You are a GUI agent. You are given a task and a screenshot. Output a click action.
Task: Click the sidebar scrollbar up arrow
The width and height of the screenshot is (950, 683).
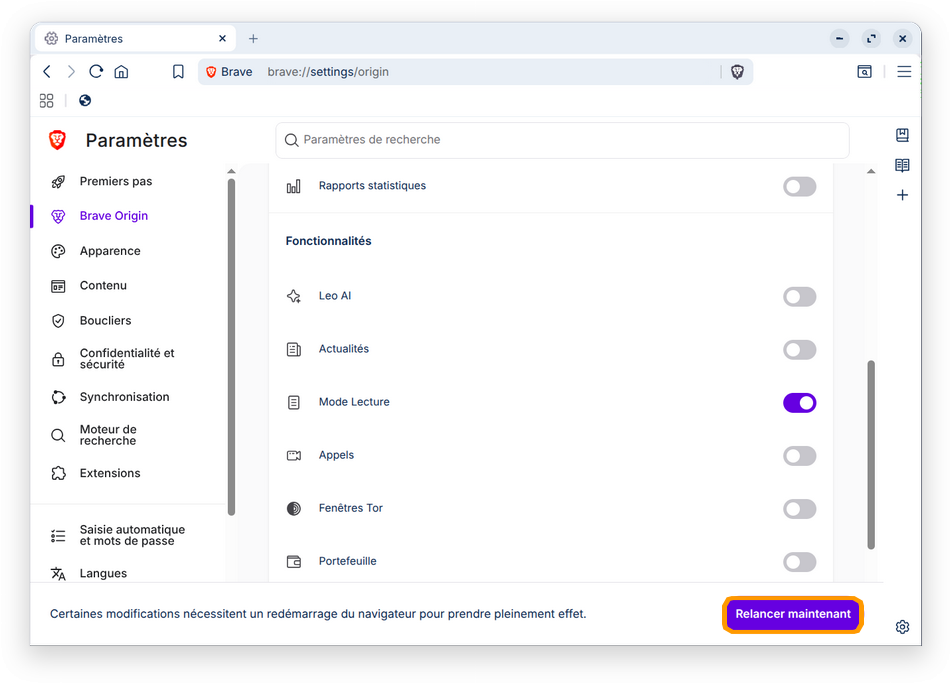tap(231, 172)
